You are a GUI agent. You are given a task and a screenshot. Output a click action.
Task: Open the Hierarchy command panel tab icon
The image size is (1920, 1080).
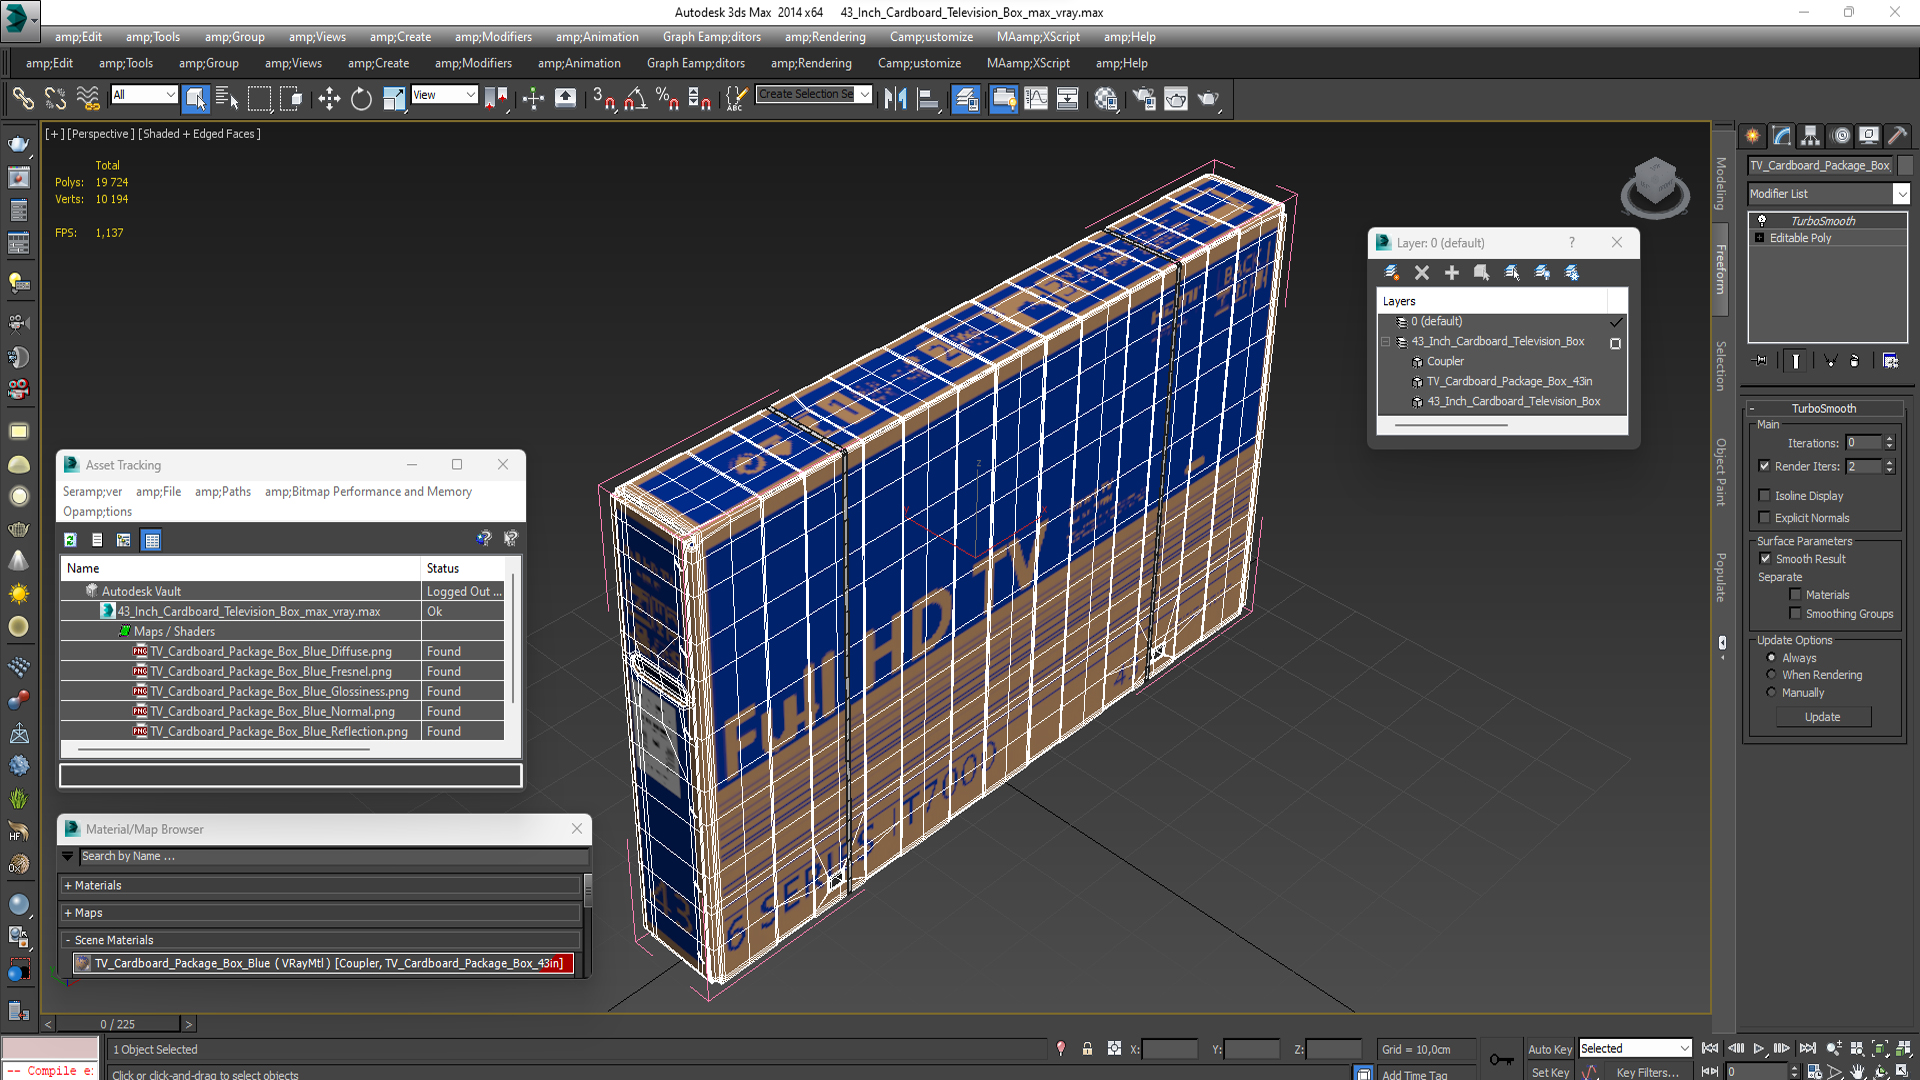[x=1811, y=136]
